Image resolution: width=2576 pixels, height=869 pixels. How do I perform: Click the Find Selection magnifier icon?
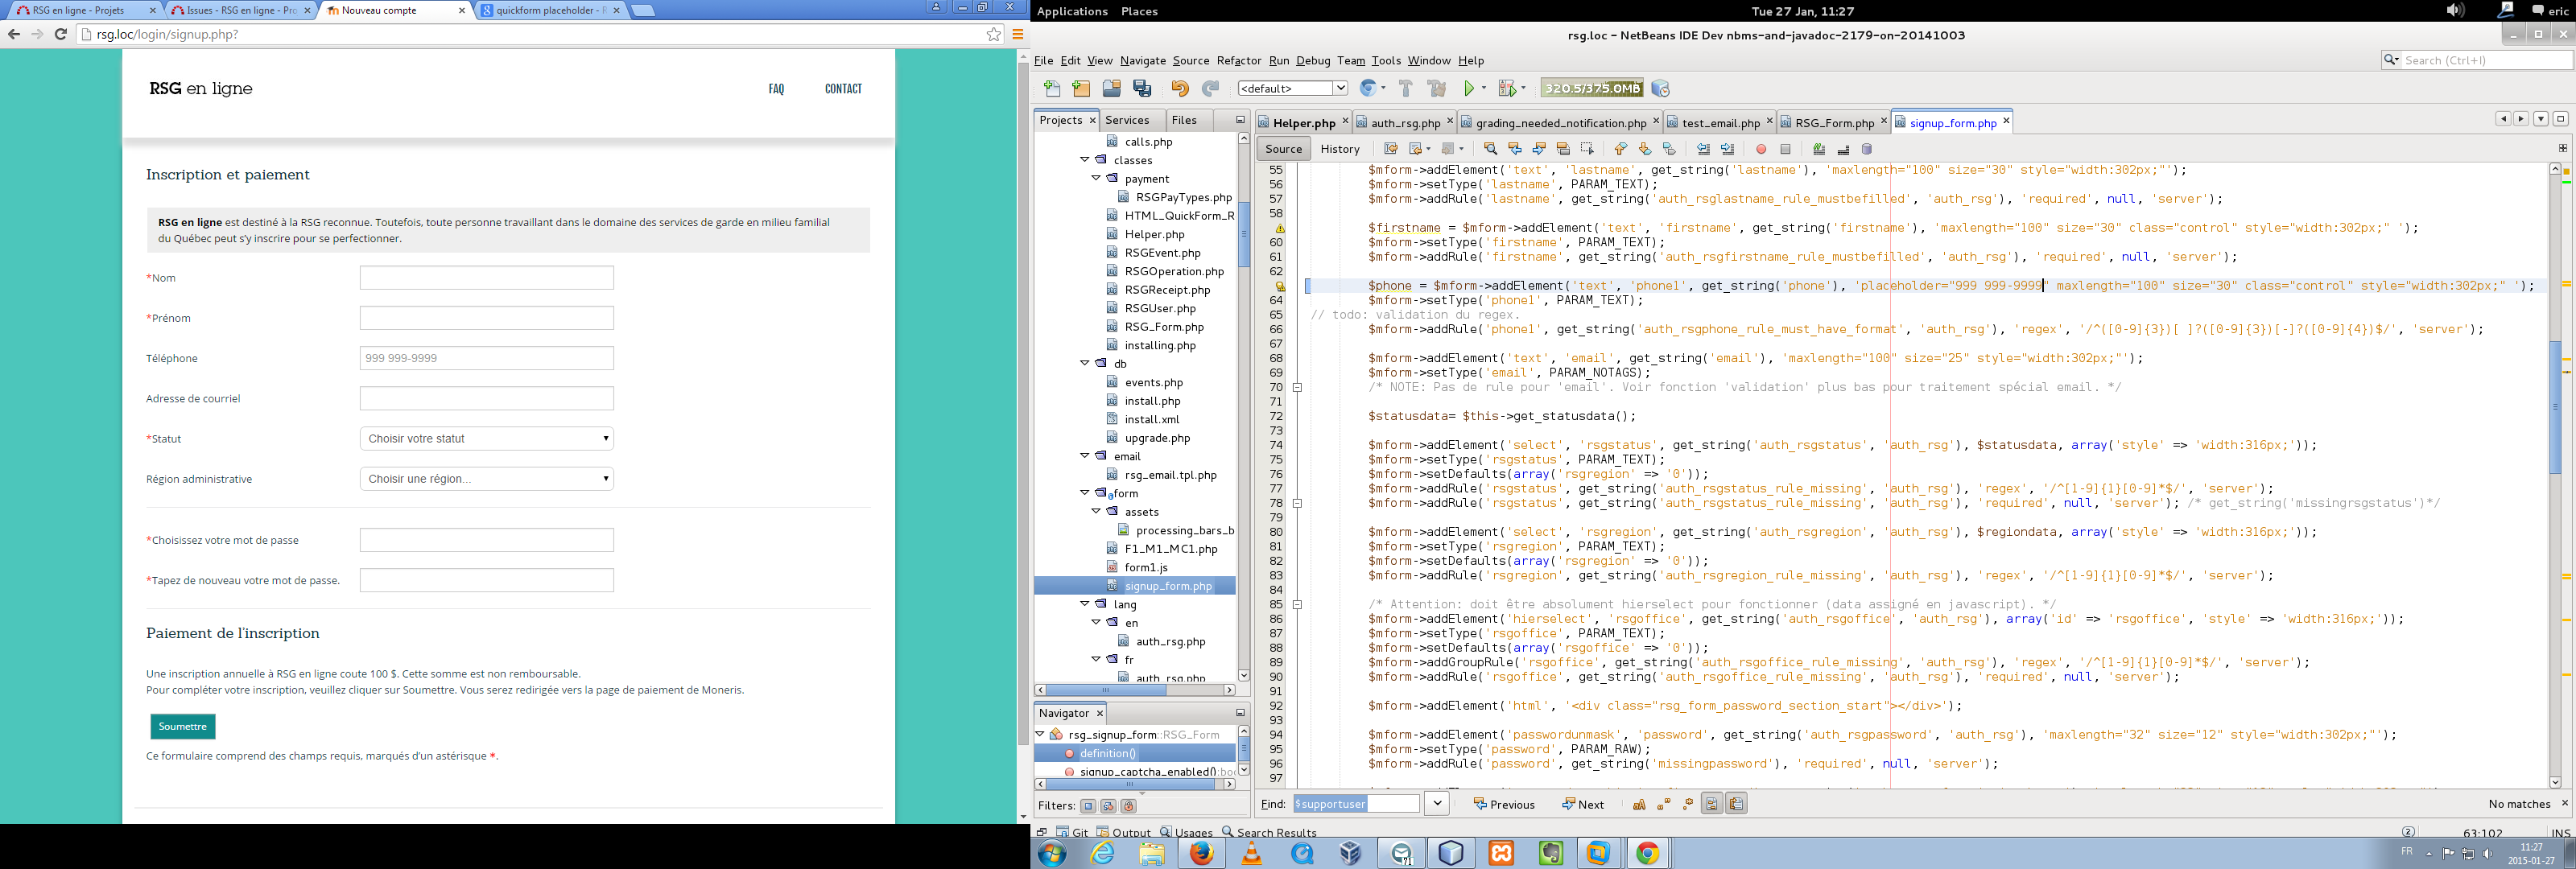pyautogui.click(x=1490, y=149)
